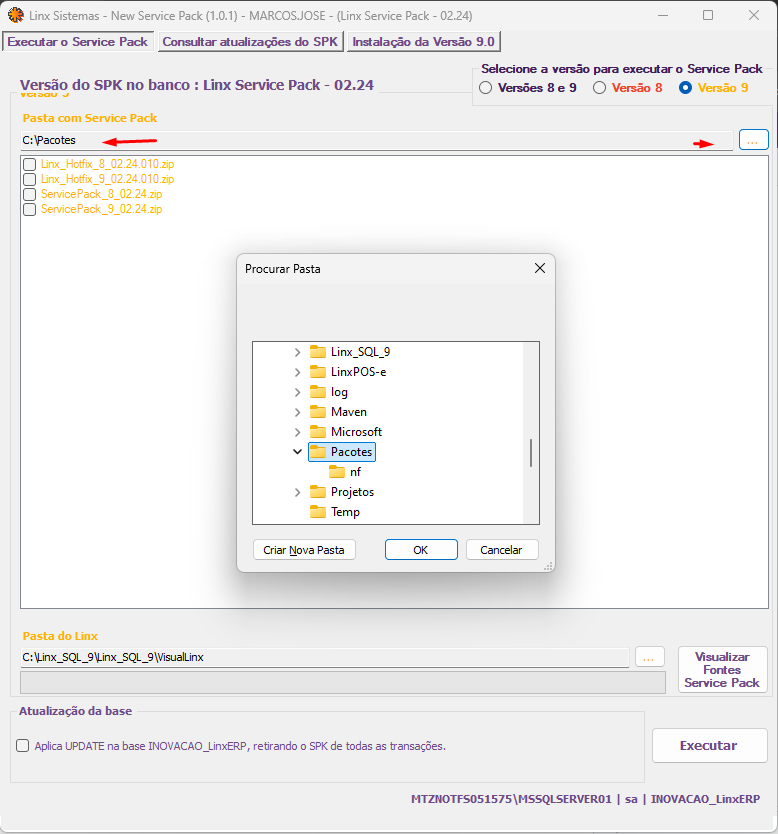The height and width of the screenshot is (834, 778).
Task: Select the Temp tree item label
Action: click(x=345, y=512)
